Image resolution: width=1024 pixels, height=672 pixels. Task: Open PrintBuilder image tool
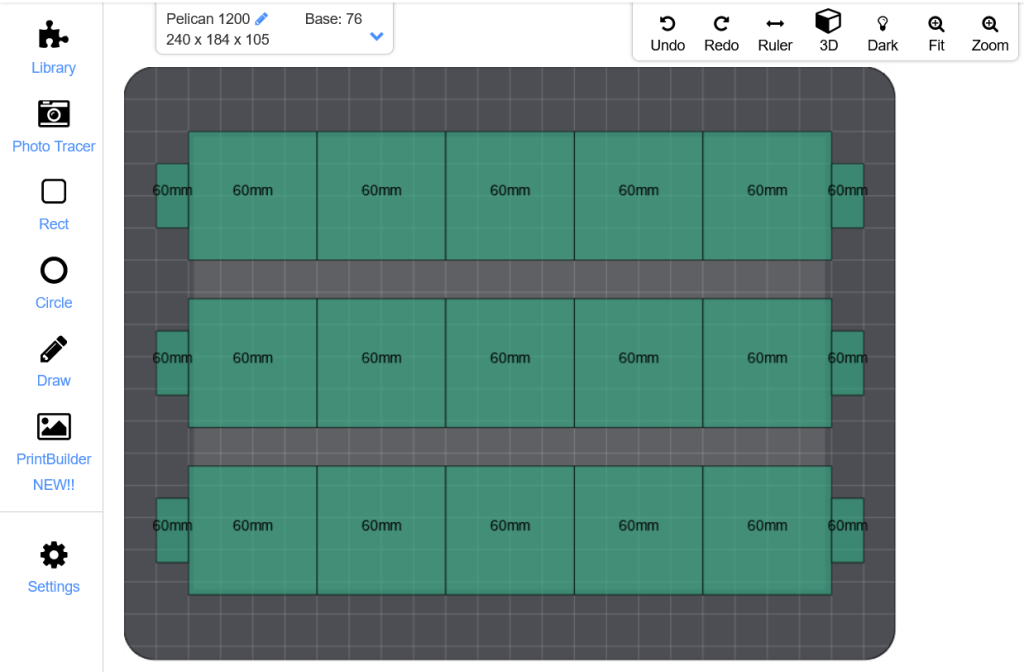[53, 427]
